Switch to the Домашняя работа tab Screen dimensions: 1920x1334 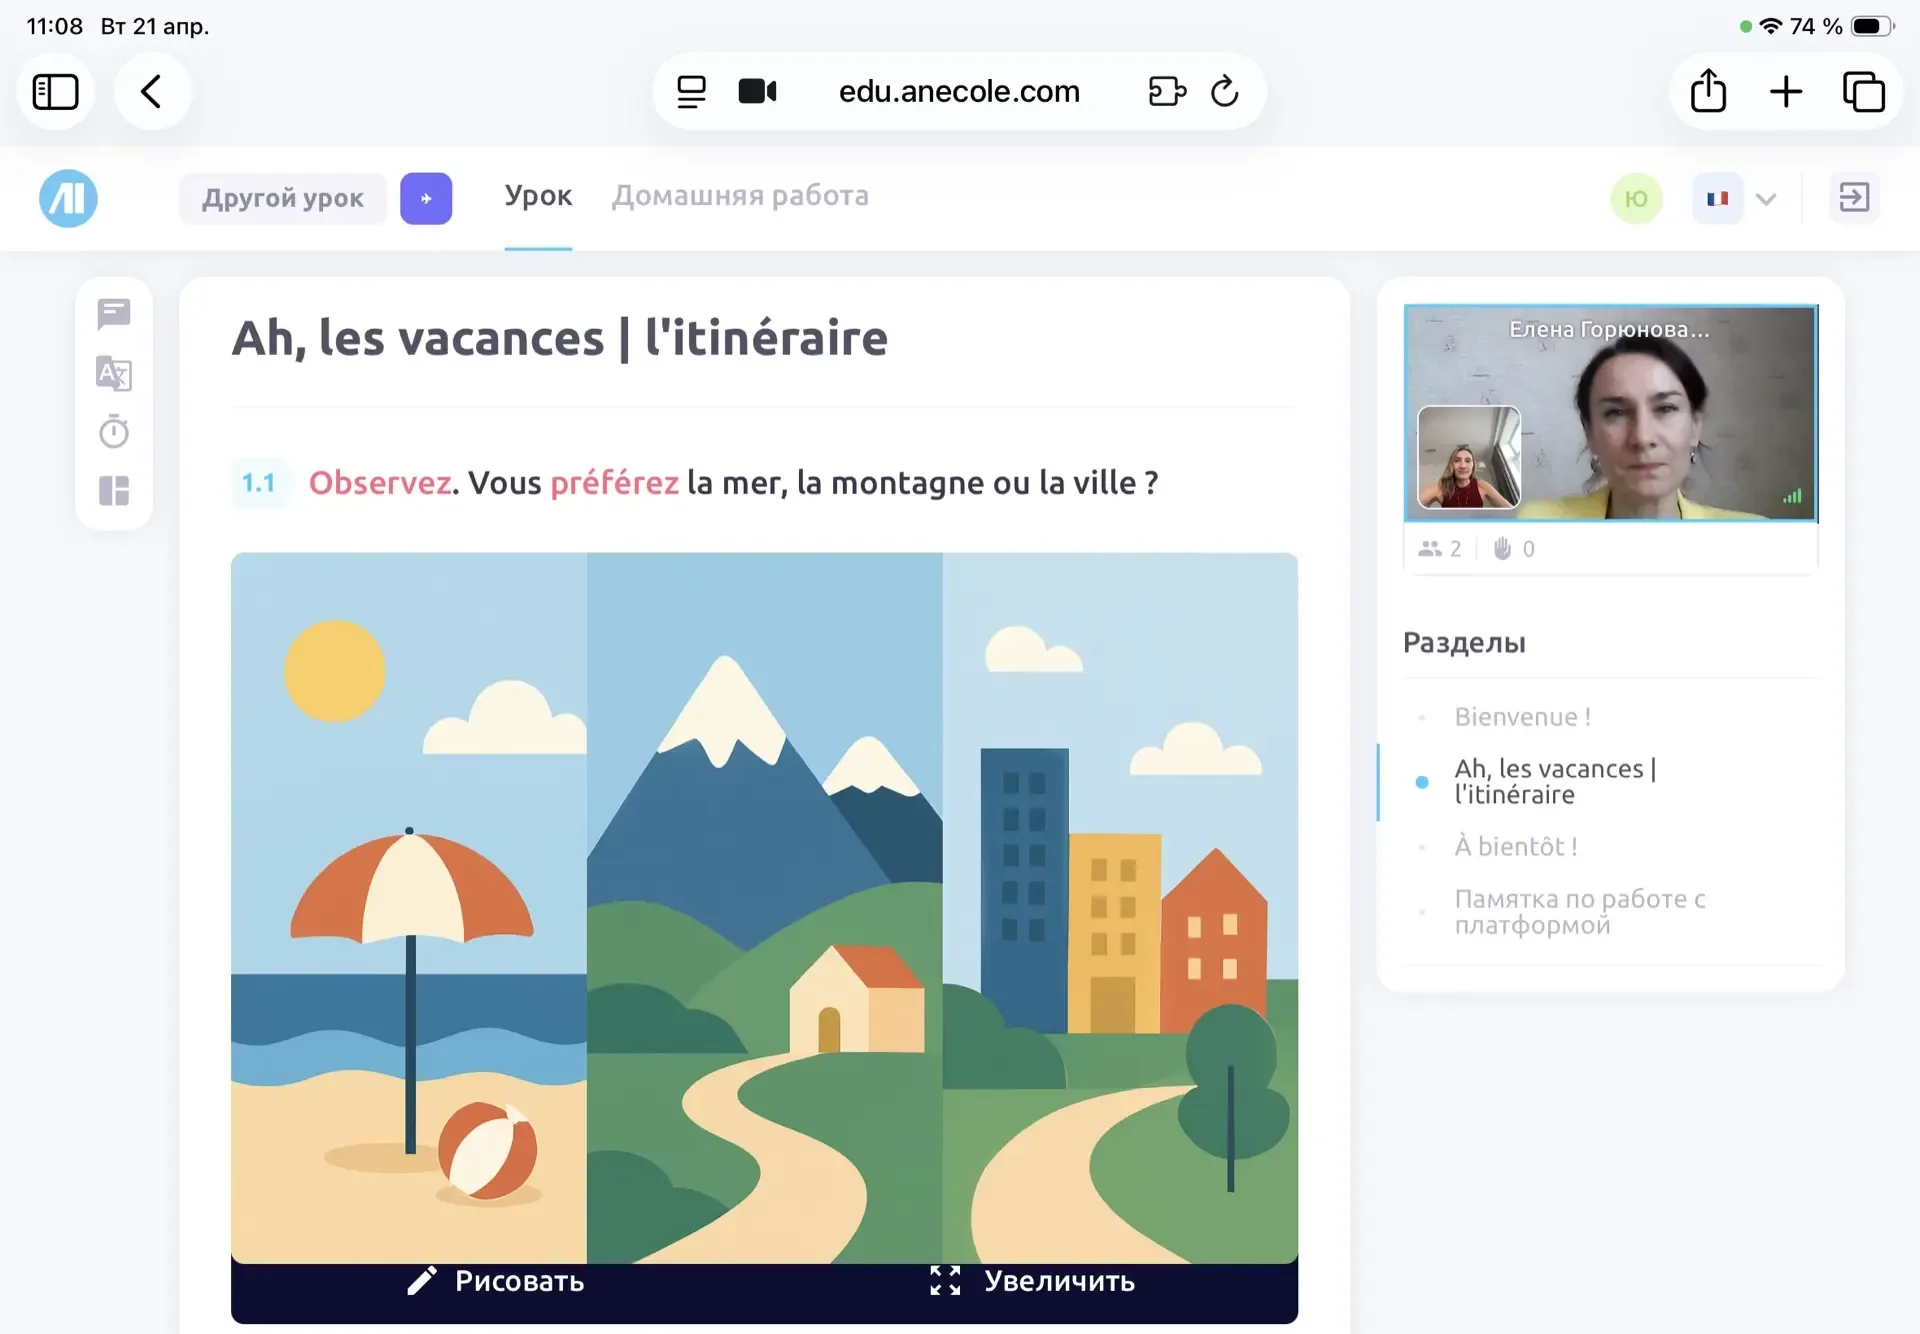point(740,196)
